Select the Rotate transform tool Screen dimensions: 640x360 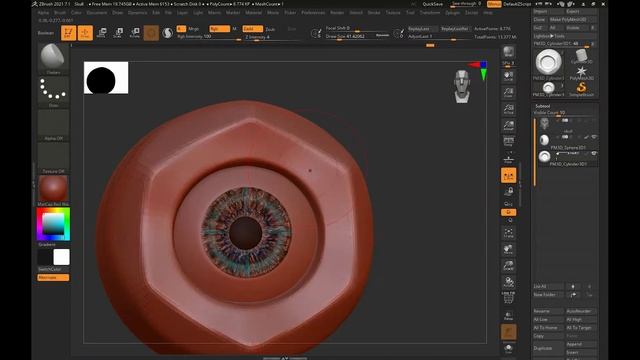pyautogui.click(x=135, y=33)
